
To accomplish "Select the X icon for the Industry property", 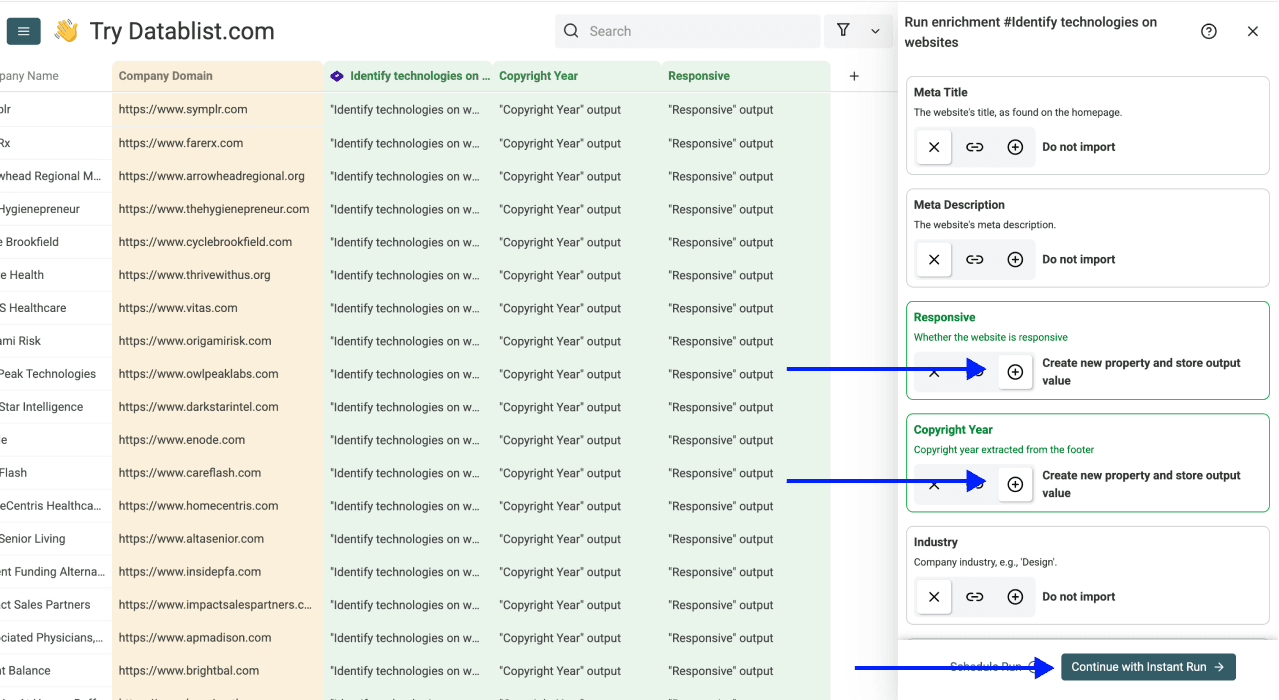I will point(933,596).
